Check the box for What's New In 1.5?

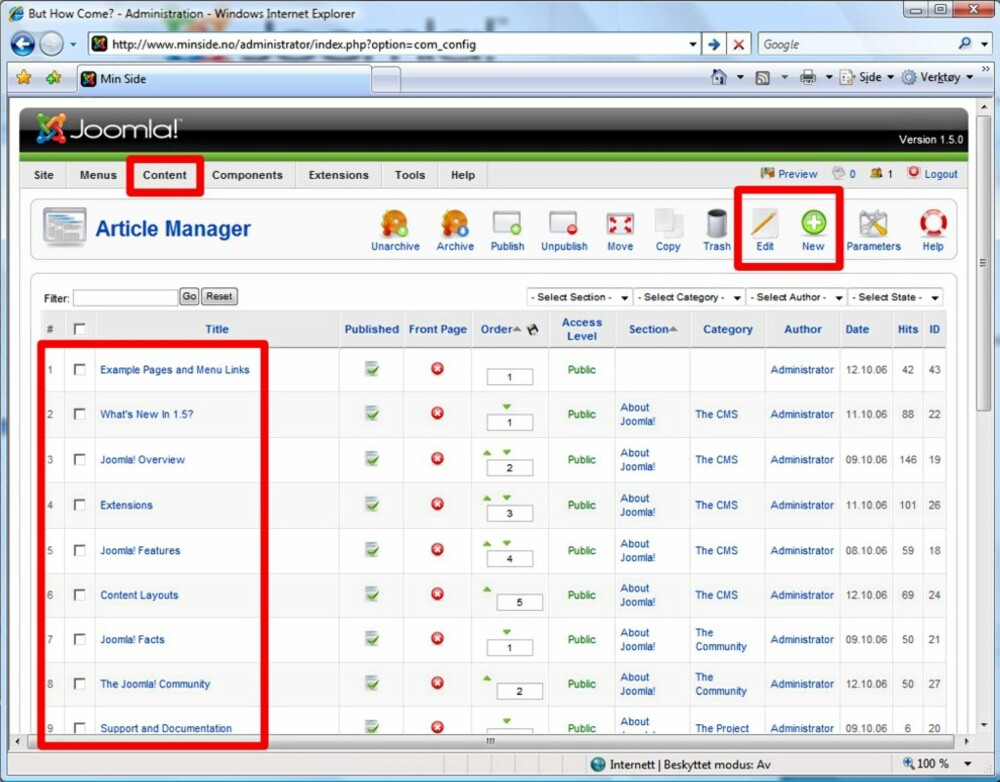click(80, 414)
